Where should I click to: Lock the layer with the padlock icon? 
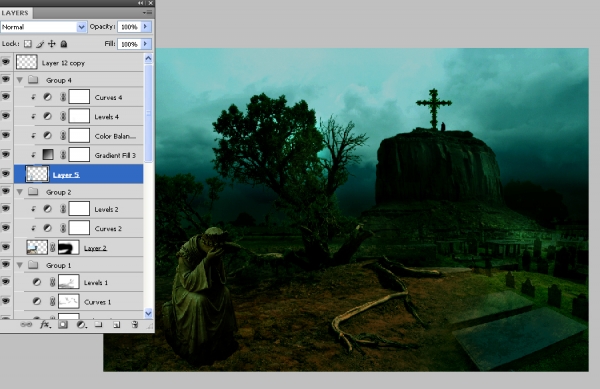tap(64, 44)
